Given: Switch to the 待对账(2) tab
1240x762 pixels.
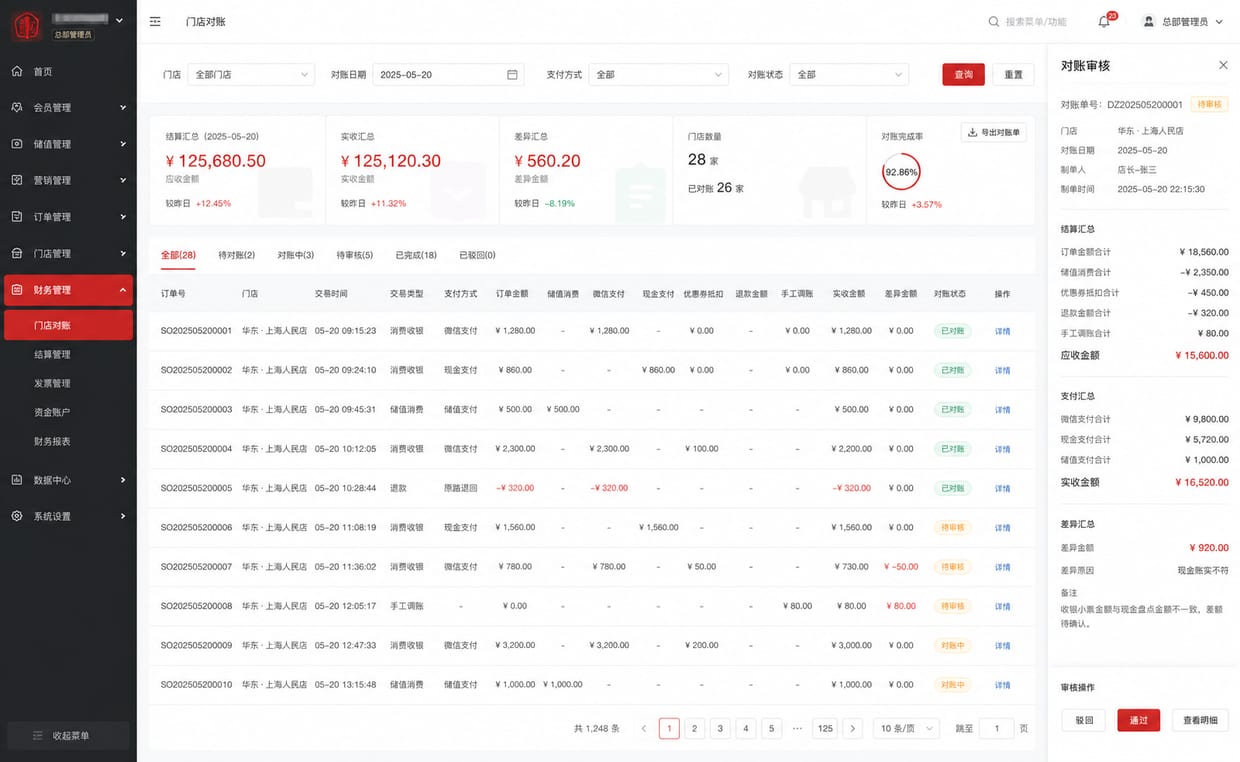Looking at the screenshot, I should tap(236, 255).
